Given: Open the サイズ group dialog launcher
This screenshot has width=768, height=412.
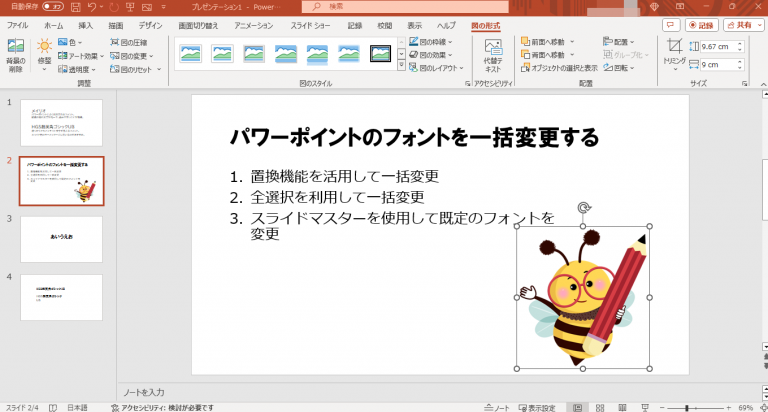Looking at the screenshot, I should coord(744,84).
